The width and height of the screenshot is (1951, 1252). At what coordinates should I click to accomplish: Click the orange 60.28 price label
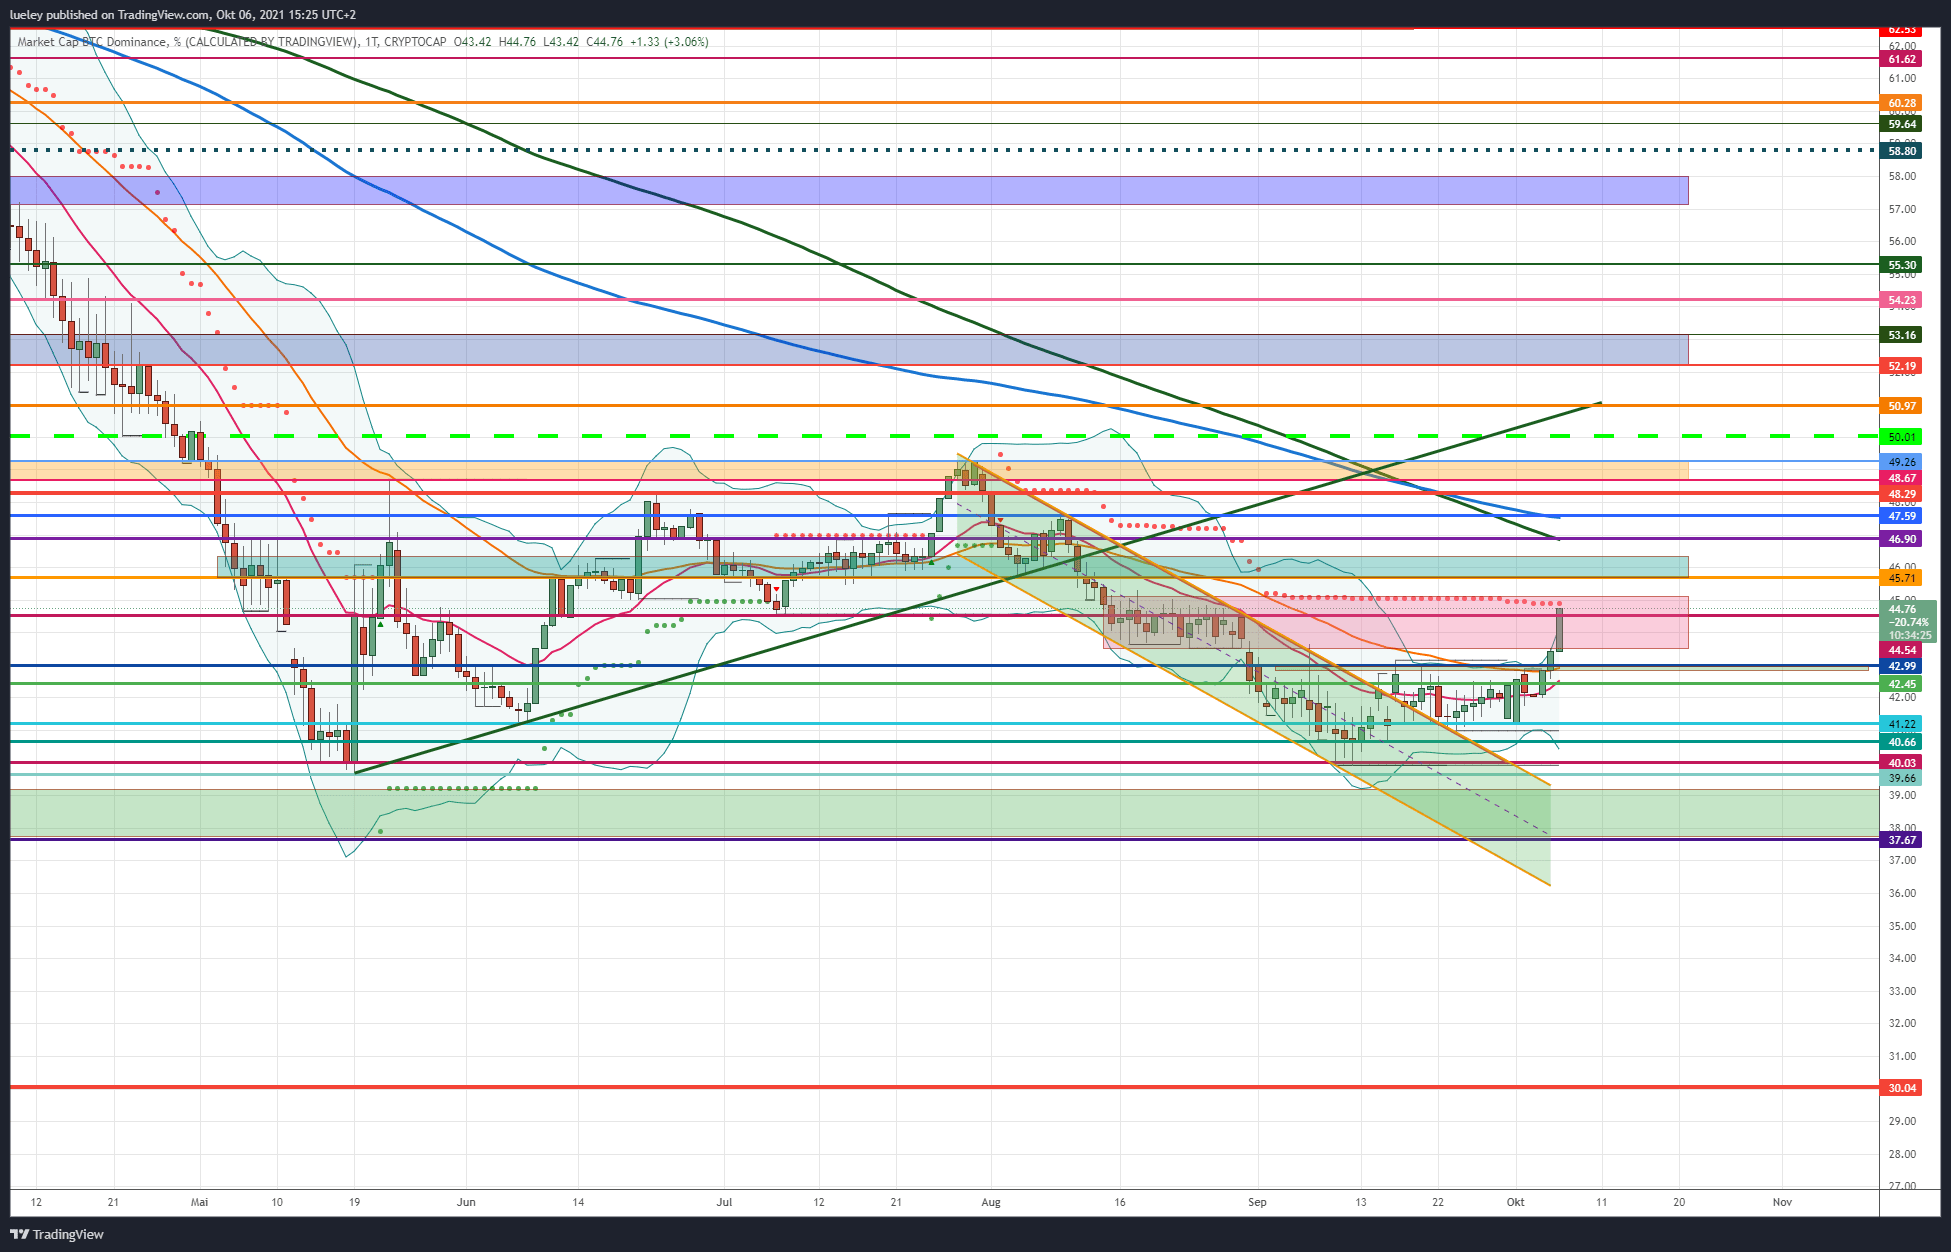[x=1901, y=103]
